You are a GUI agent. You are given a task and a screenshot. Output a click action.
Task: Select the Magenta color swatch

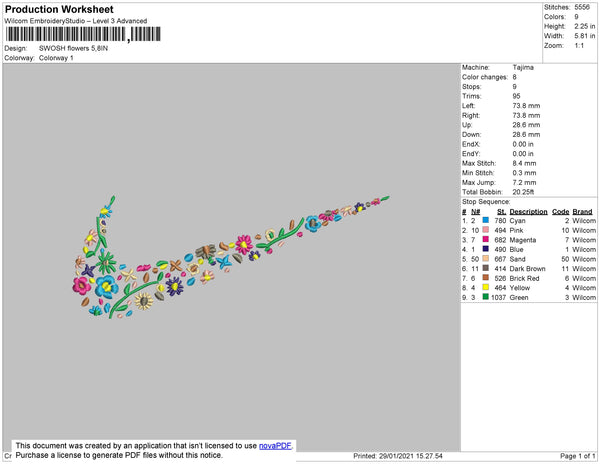point(486,239)
